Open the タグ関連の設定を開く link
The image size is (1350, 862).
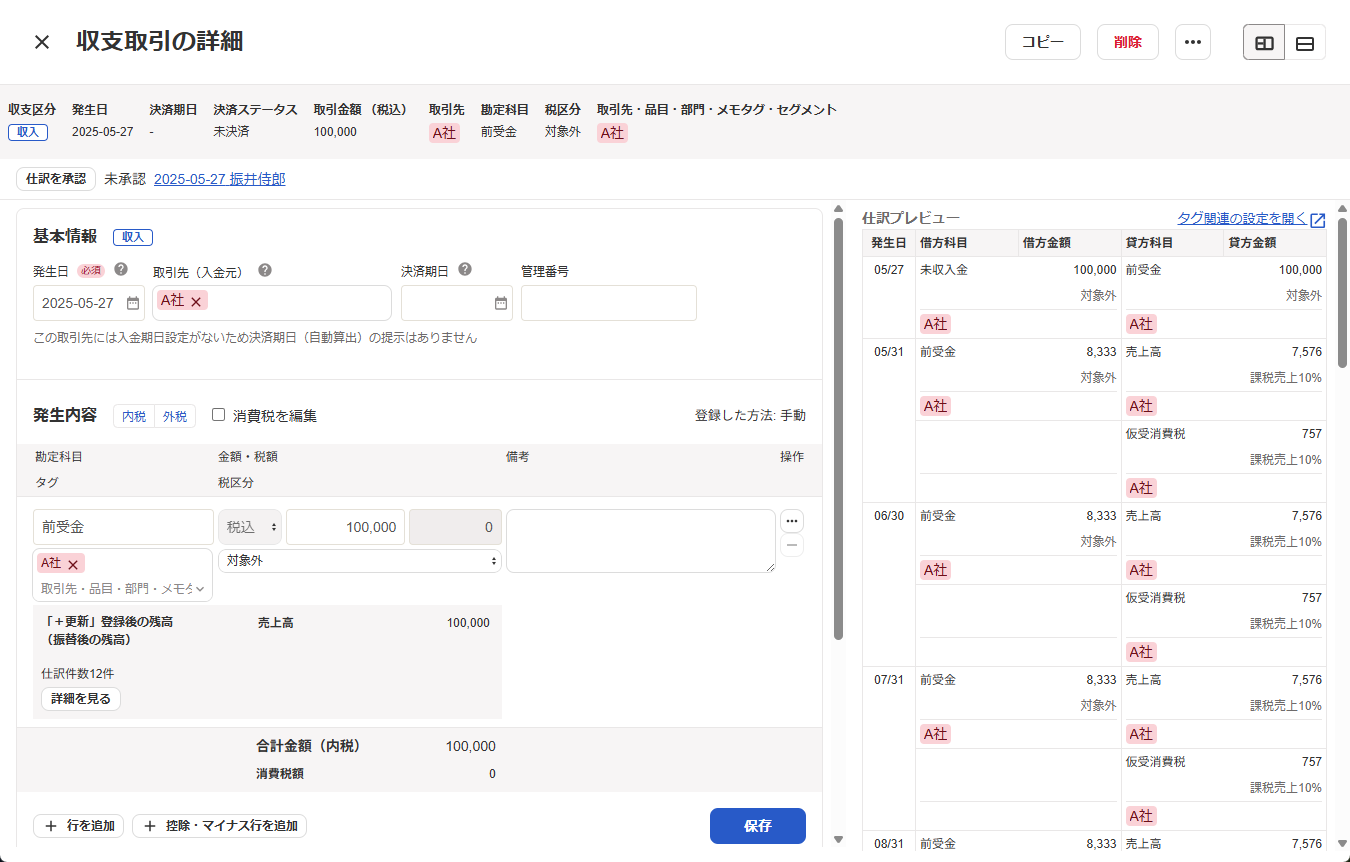pos(1242,219)
